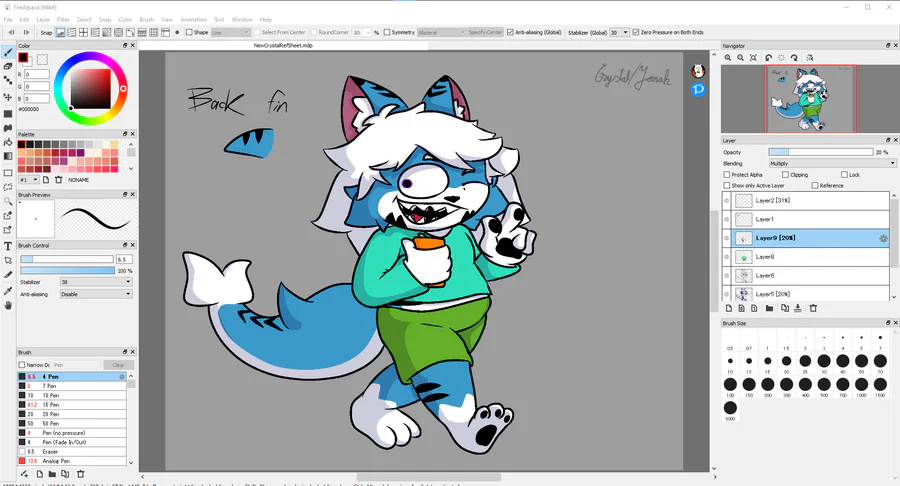900x486 pixels.
Task: Click the Navigator preview thumbnail
Action: [x=810, y=99]
